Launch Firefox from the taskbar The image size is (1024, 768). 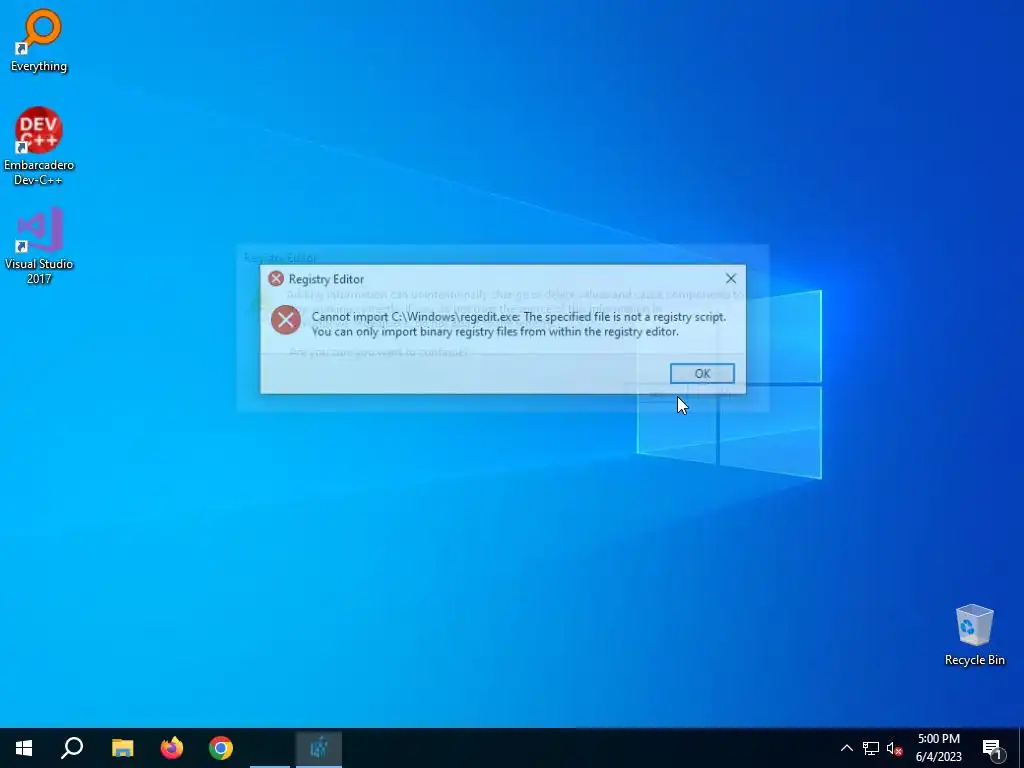172,748
